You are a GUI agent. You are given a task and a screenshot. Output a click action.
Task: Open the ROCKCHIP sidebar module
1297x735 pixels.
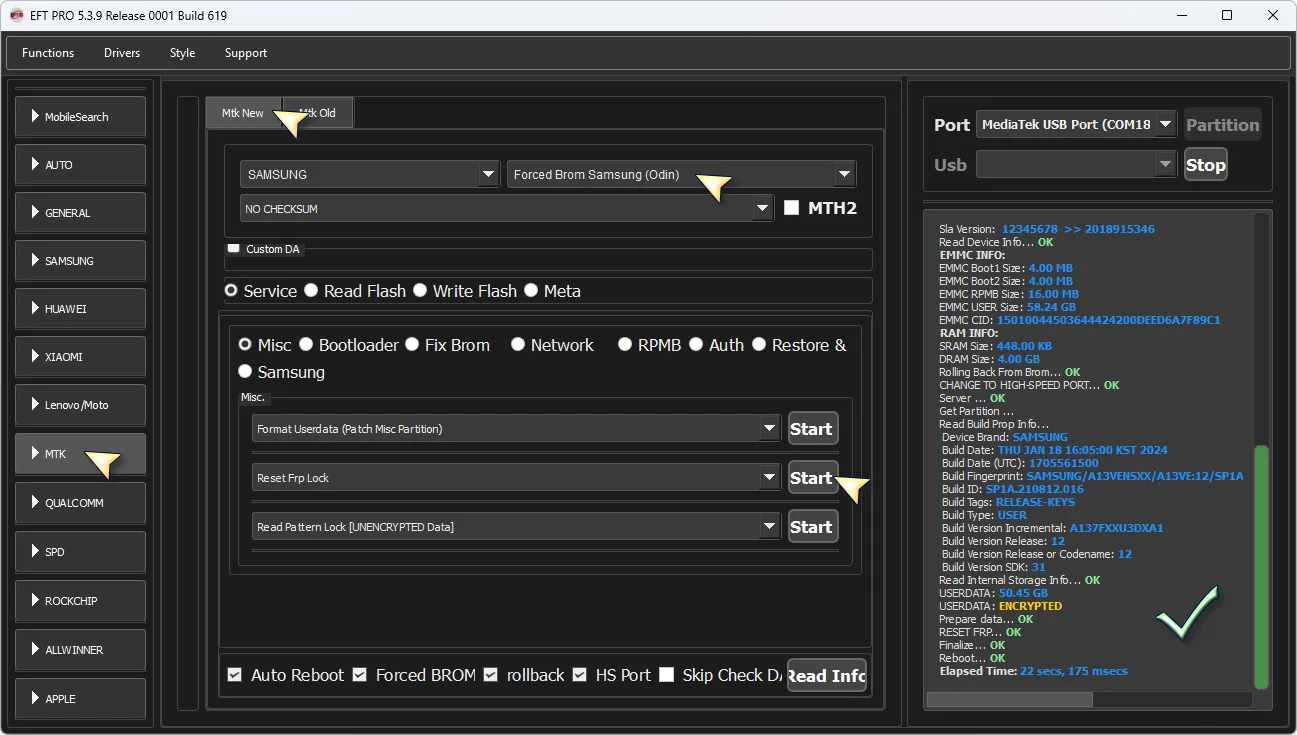[80, 601]
